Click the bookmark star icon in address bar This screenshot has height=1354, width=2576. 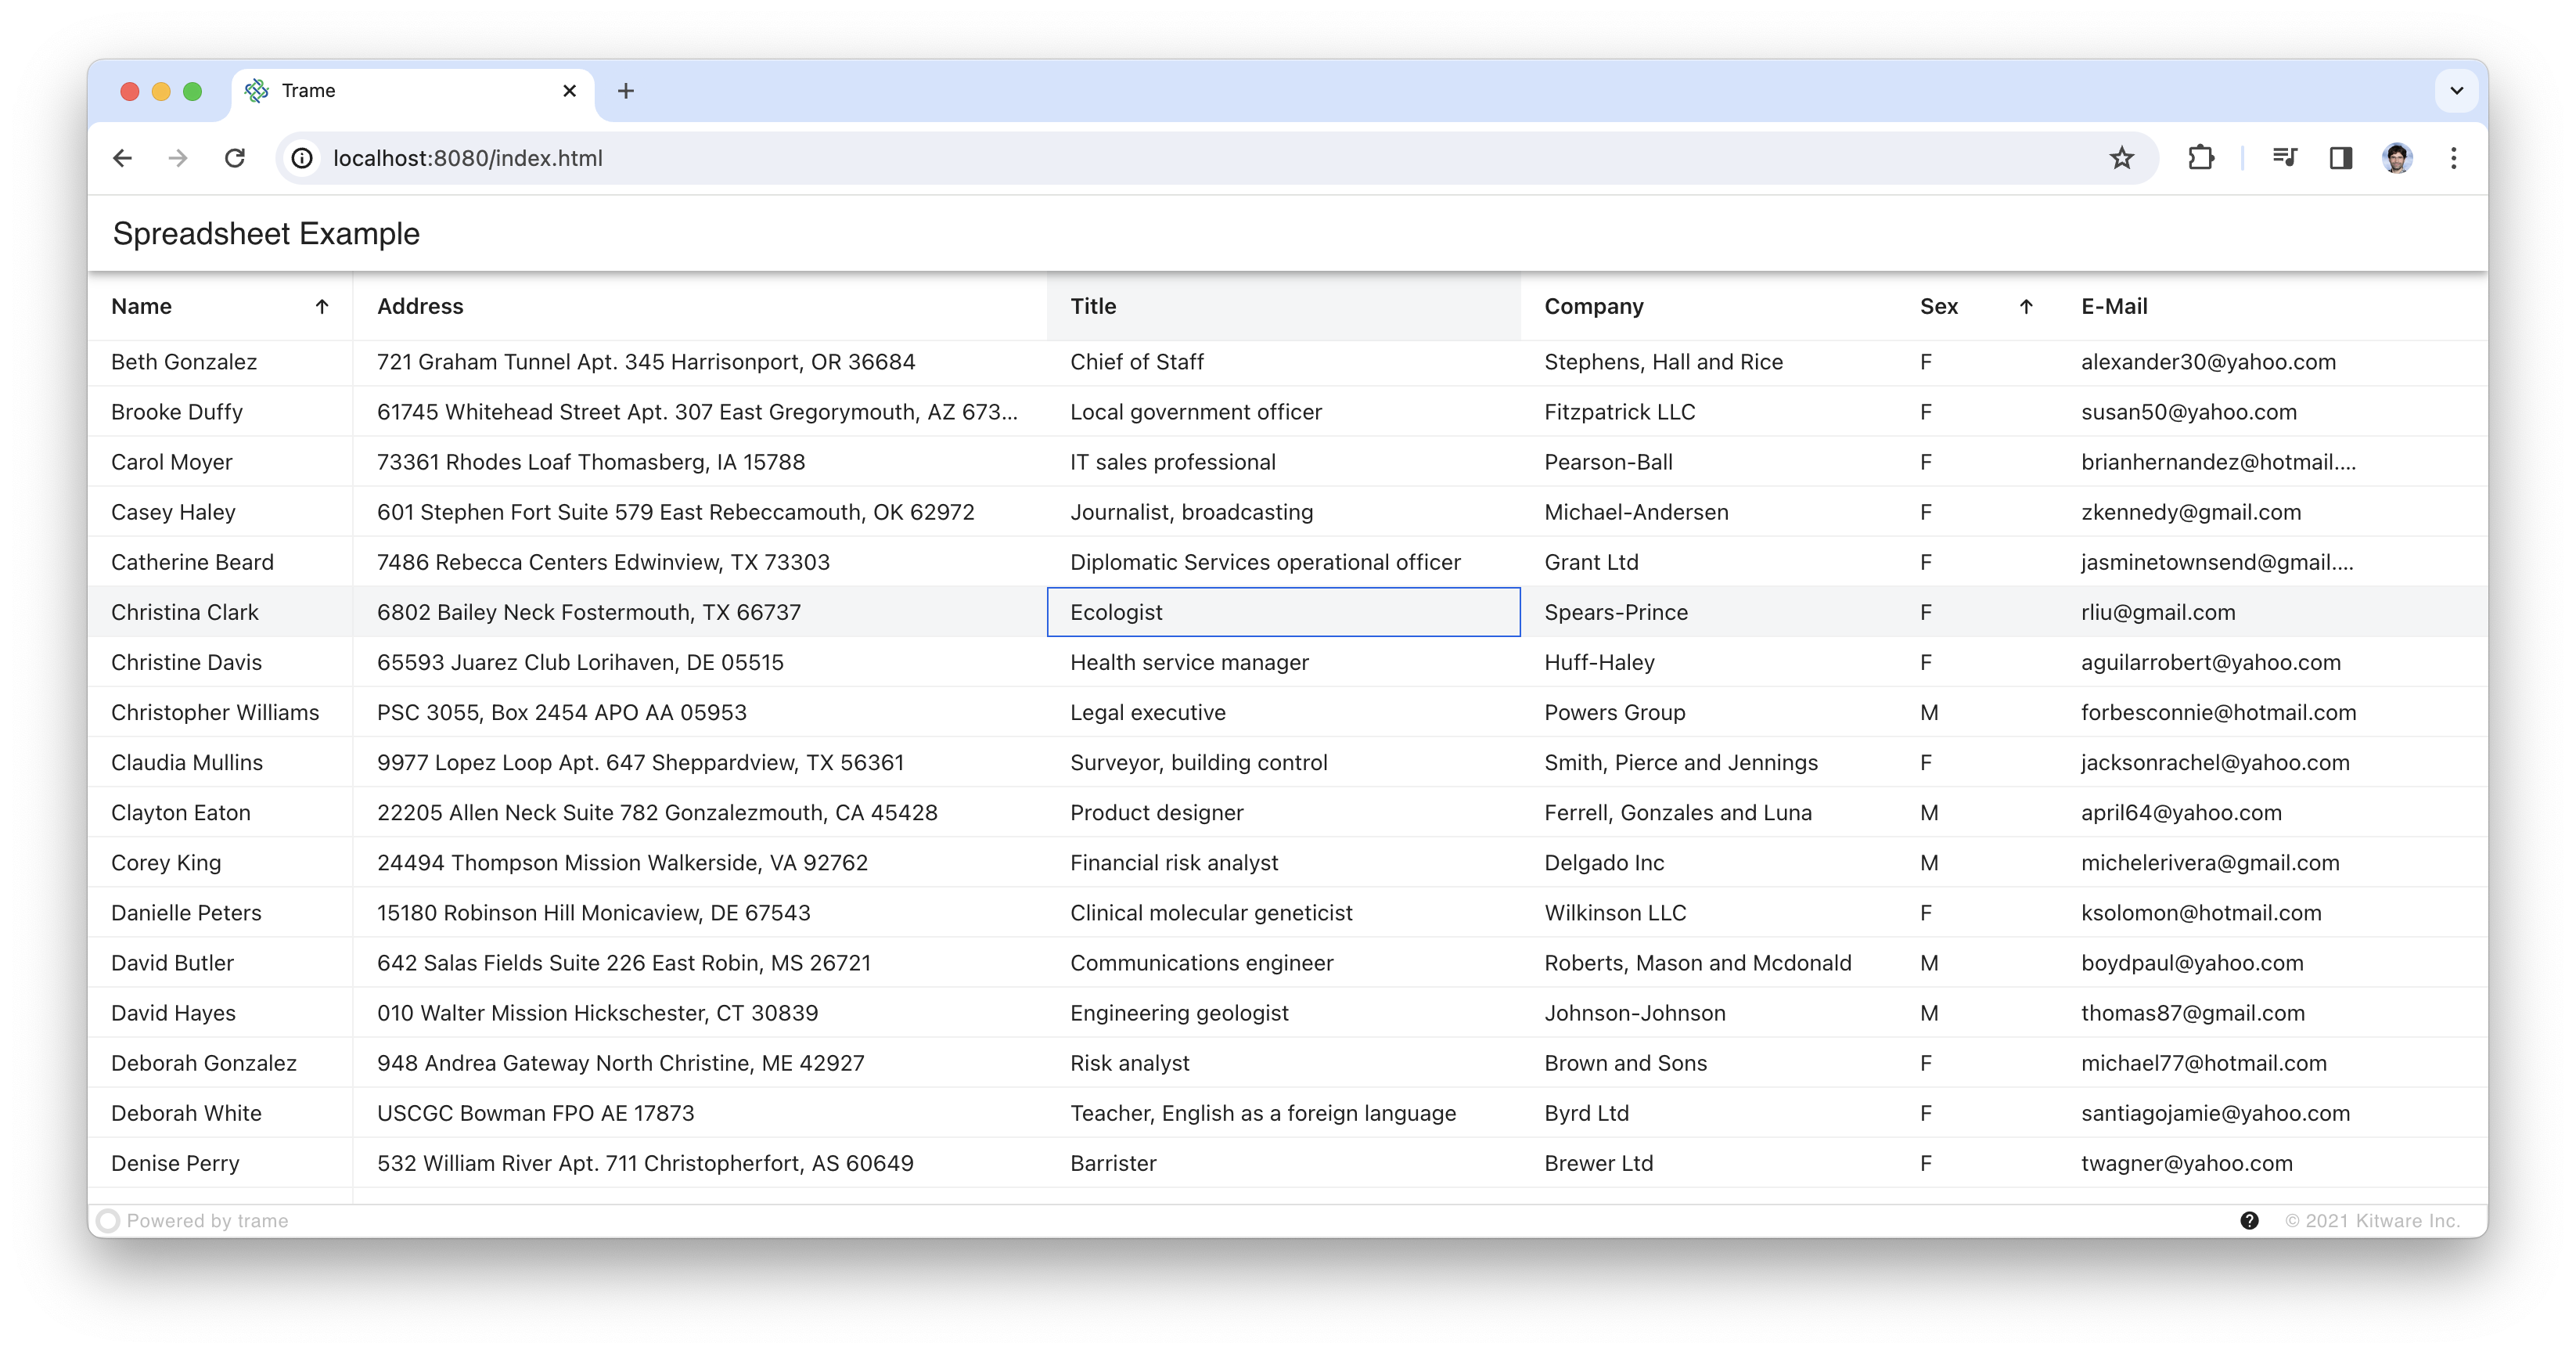(x=2123, y=157)
